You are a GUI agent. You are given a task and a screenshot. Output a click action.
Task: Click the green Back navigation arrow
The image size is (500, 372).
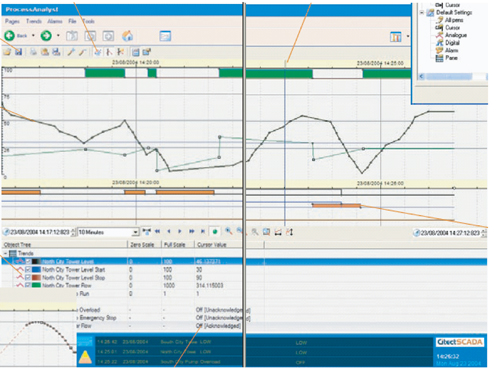(9, 35)
